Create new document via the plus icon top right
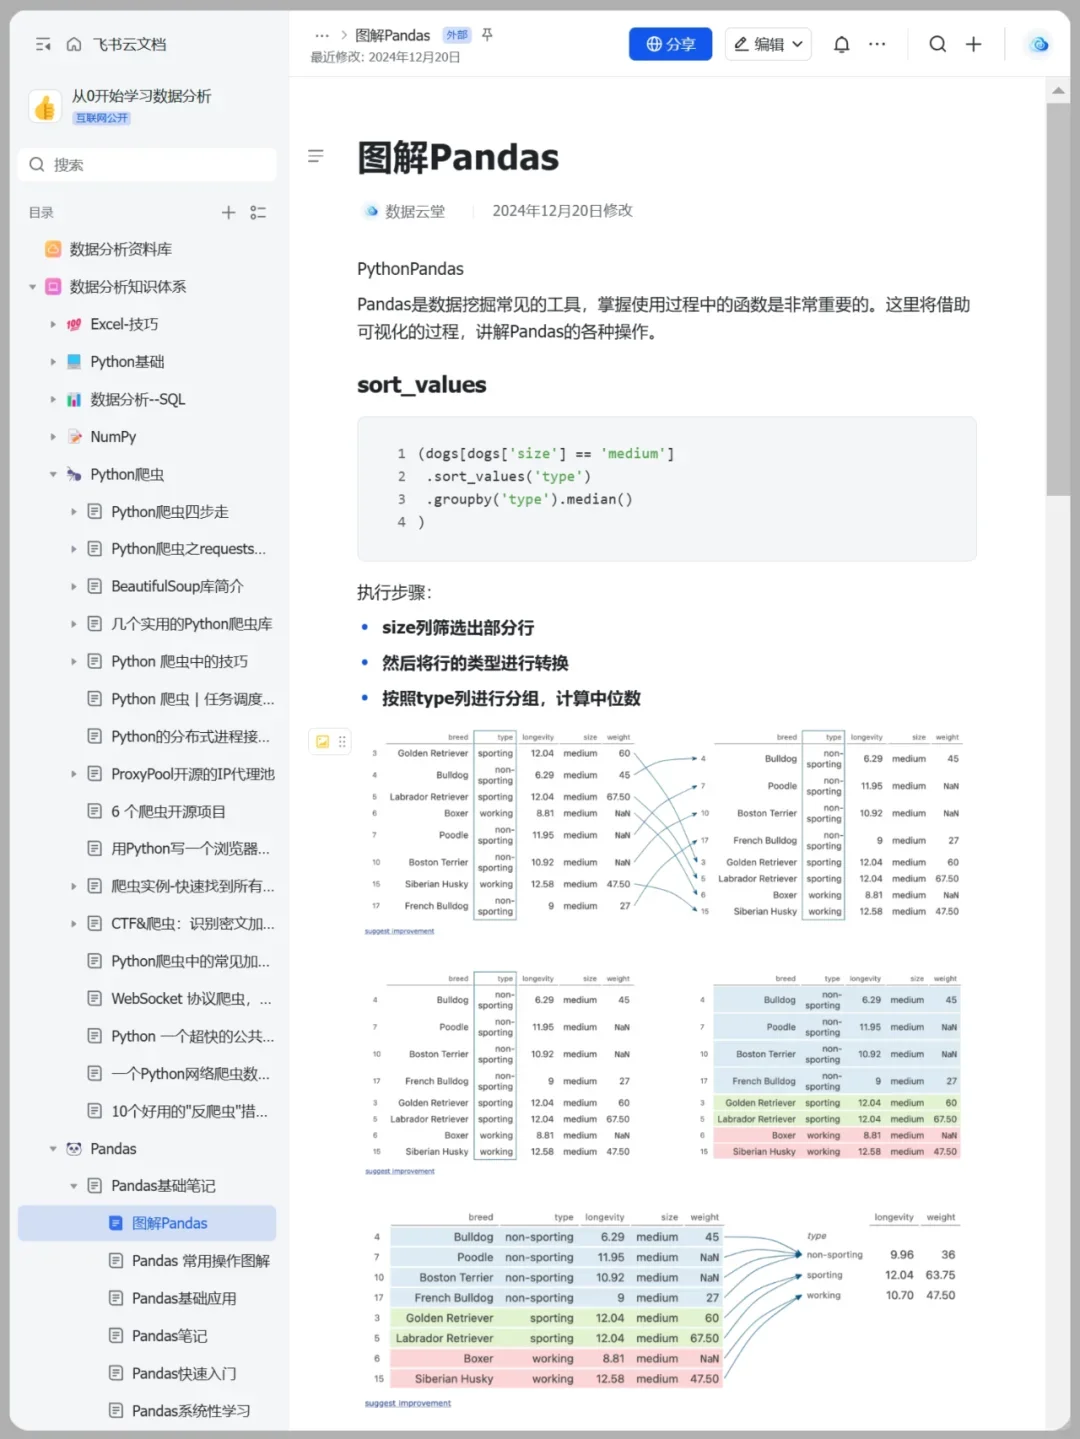The height and width of the screenshot is (1439, 1080). (x=974, y=44)
